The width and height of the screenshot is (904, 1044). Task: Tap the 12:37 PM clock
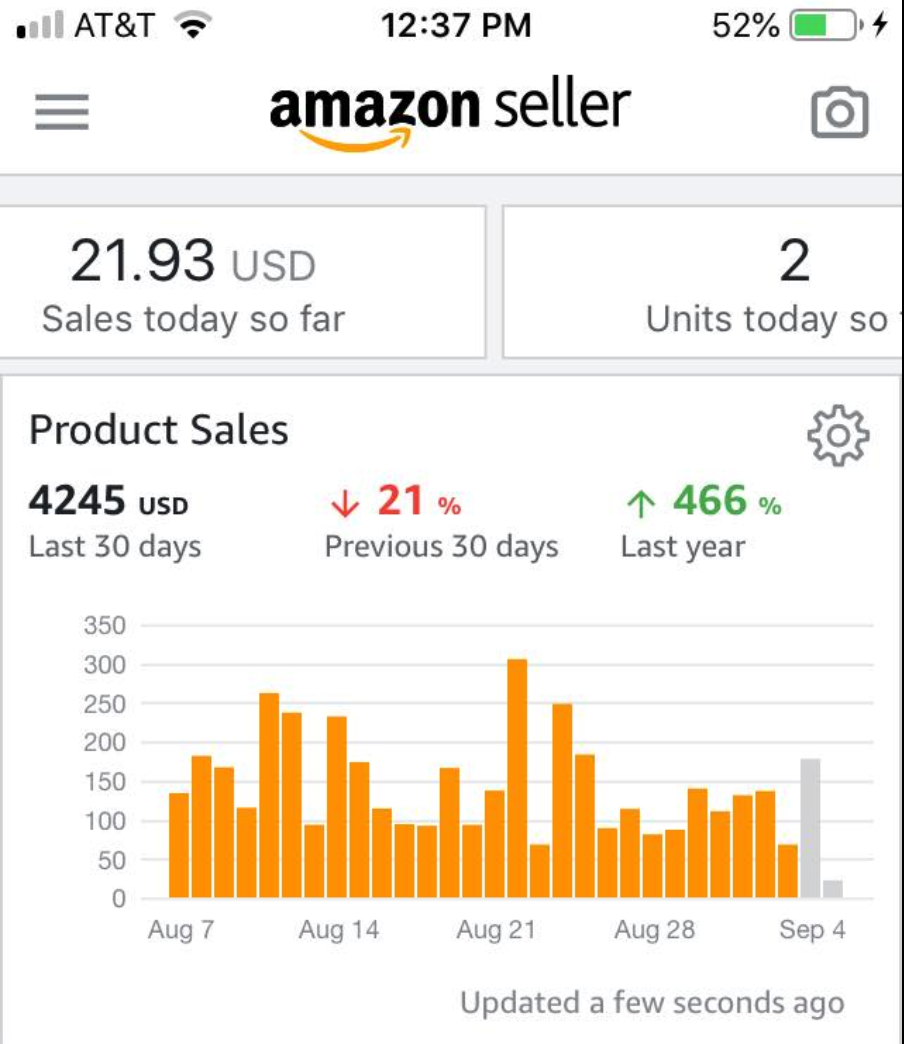tap(456, 25)
